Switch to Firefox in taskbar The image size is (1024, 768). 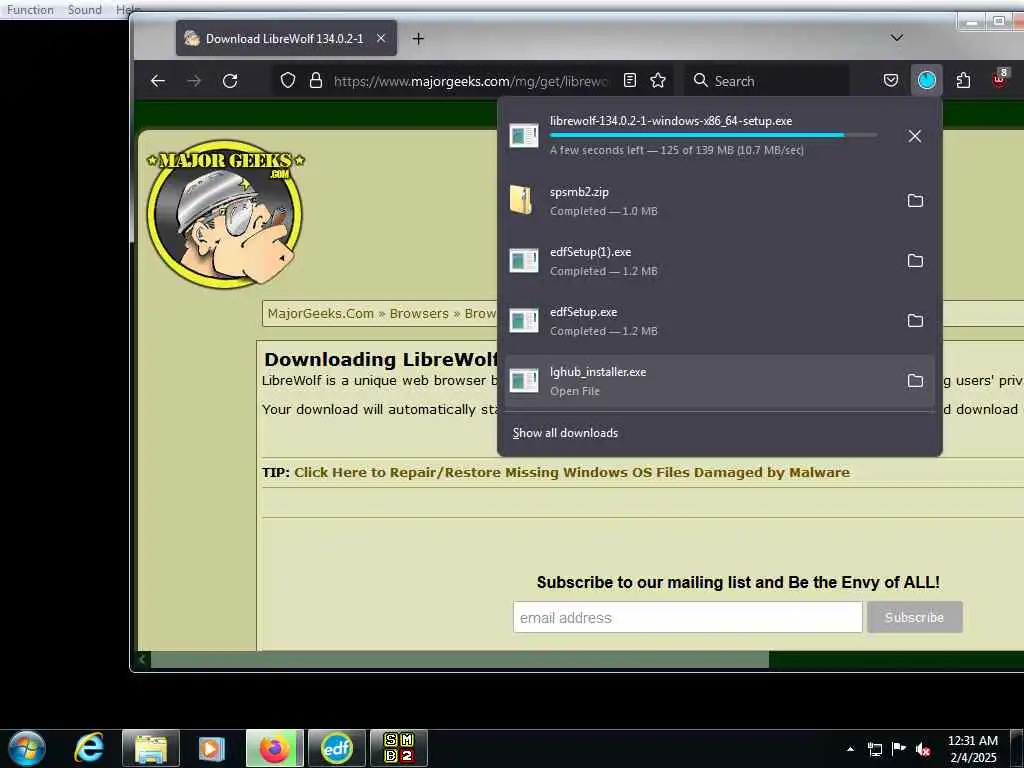coord(275,748)
